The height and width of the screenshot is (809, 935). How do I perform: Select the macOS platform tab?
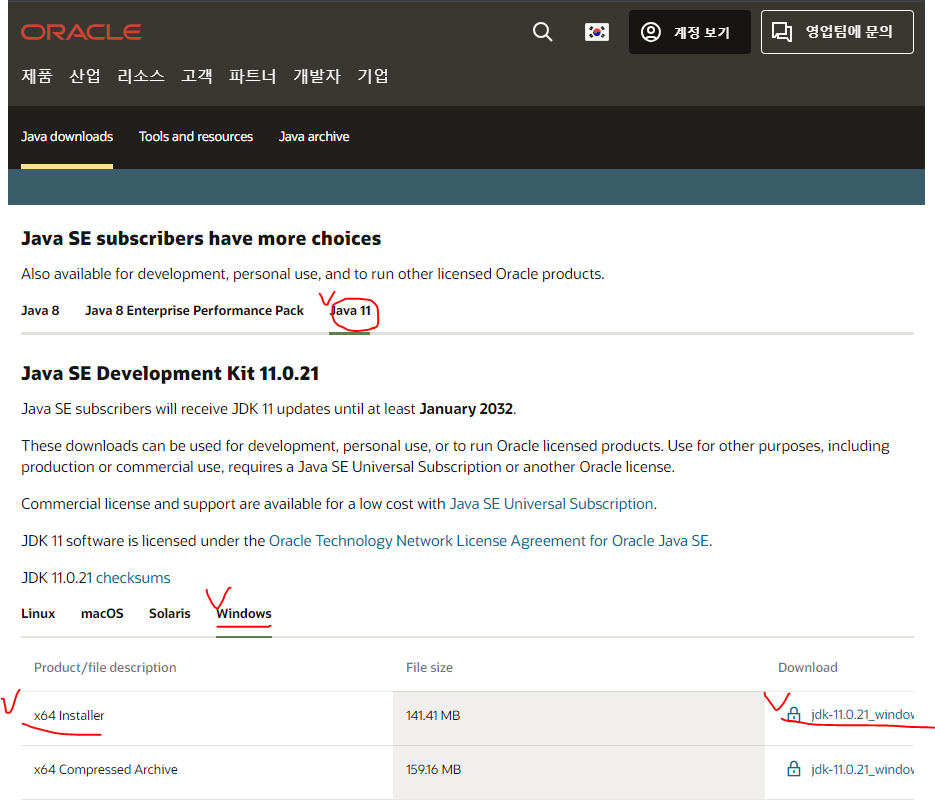click(x=102, y=613)
